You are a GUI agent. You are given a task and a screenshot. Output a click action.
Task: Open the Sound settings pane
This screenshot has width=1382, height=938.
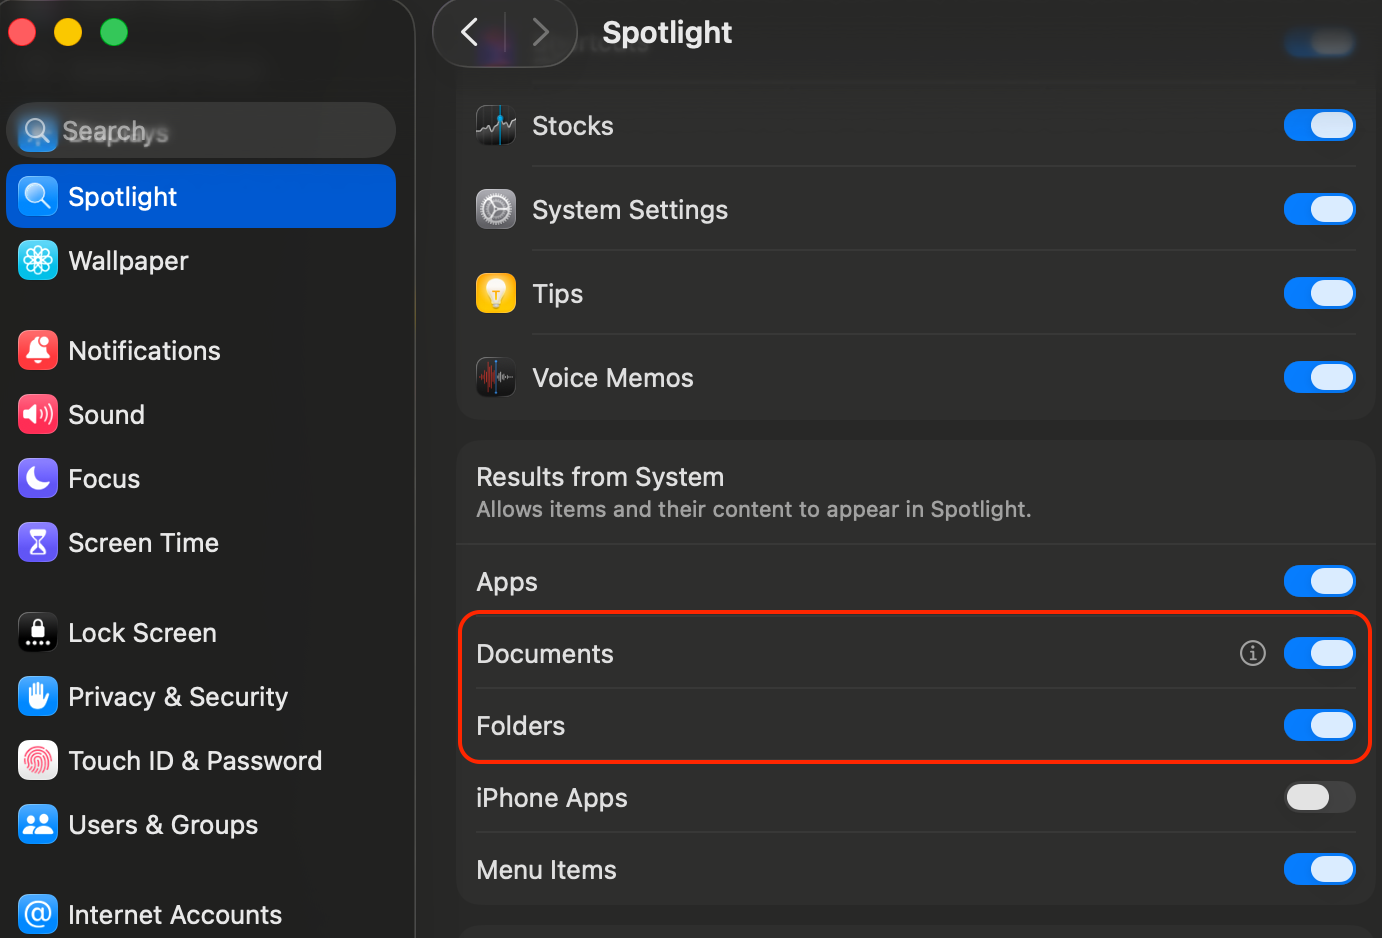[106, 415]
